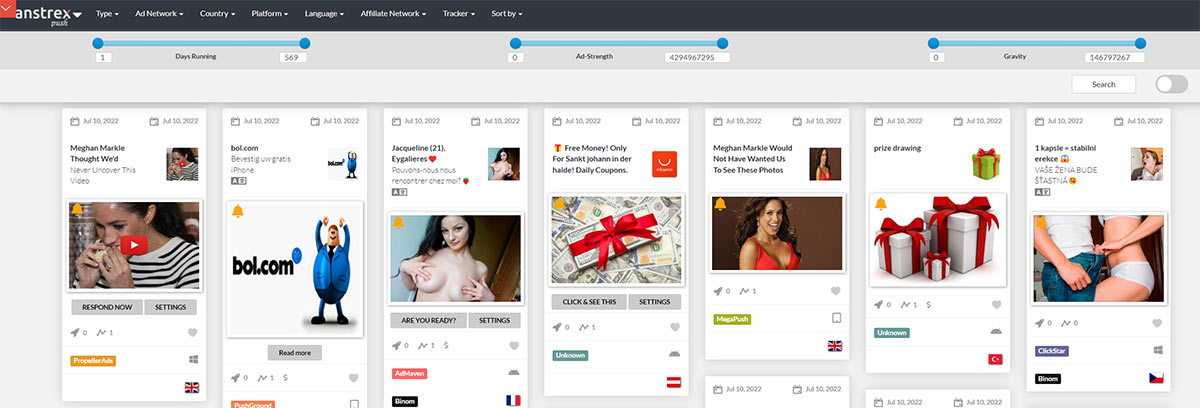Screen dimensions: 1200x408
Task: Click Turkey flag on prize drawing card
Action: tap(995, 359)
